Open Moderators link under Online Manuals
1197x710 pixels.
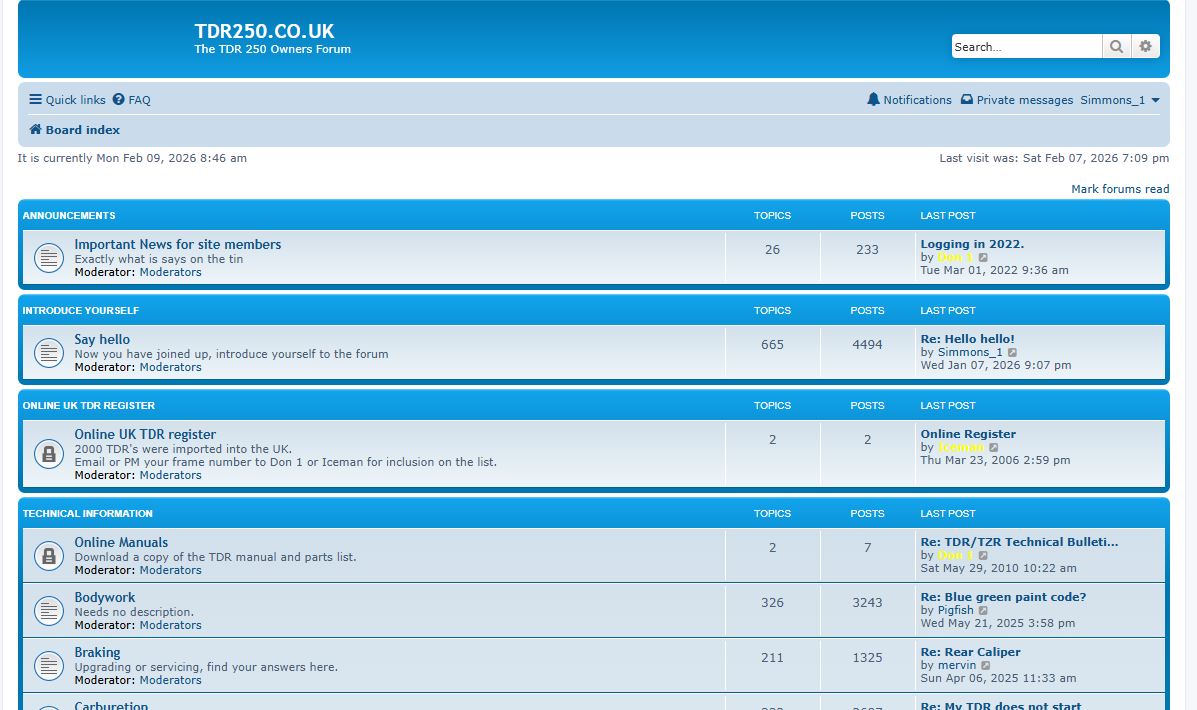pyautogui.click(x=170, y=570)
